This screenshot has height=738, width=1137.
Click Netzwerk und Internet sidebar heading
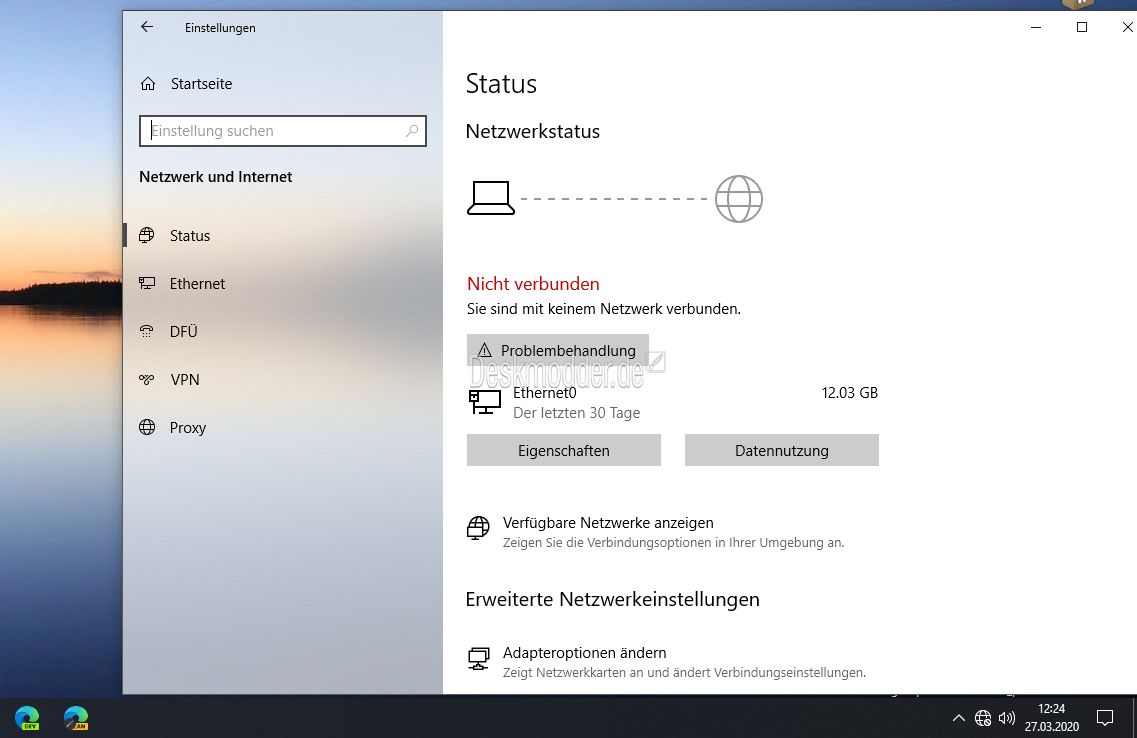pos(215,177)
